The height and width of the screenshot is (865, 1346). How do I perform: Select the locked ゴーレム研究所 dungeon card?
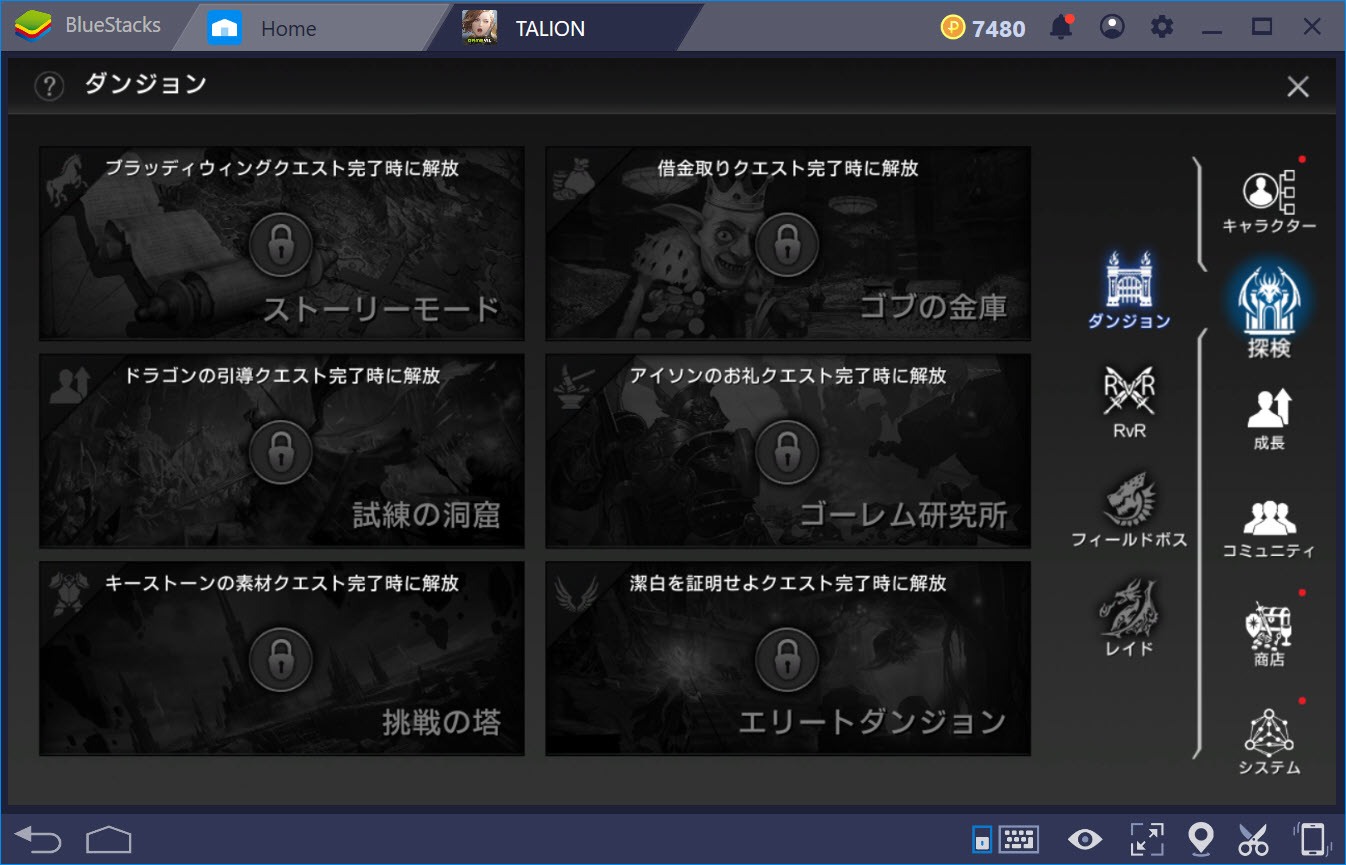[x=788, y=451]
